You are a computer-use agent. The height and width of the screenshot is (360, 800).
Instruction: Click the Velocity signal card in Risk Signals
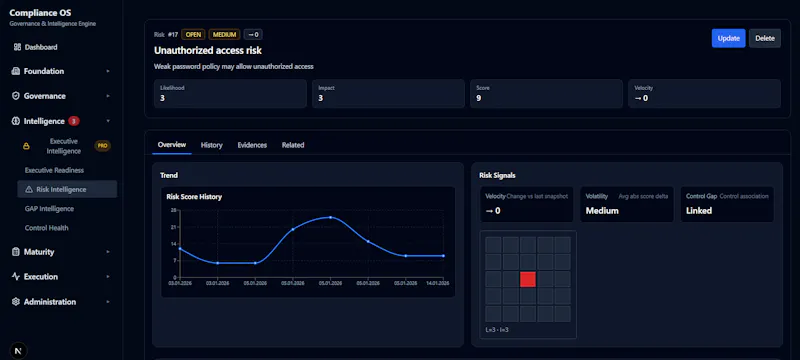tap(527, 204)
